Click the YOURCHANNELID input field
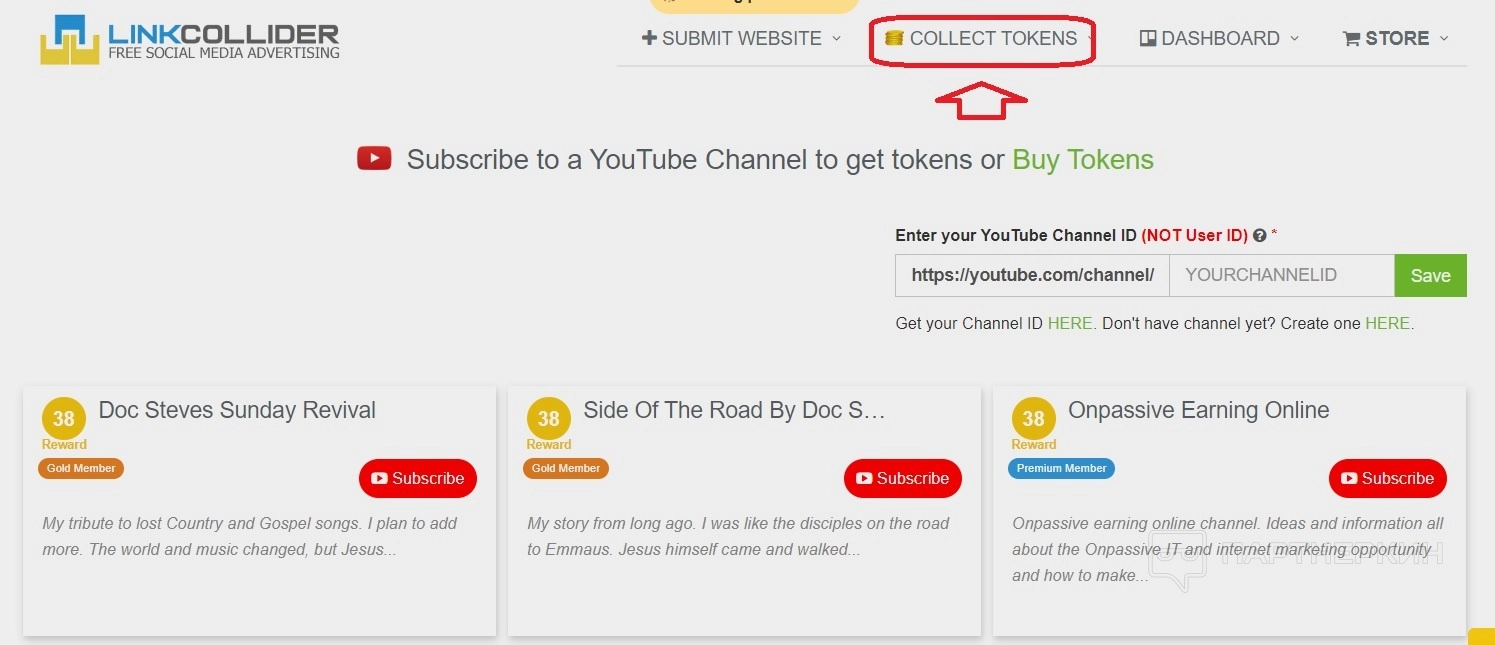Viewport: 1495px width, 645px height. pyautogui.click(x=1281, y=275)
